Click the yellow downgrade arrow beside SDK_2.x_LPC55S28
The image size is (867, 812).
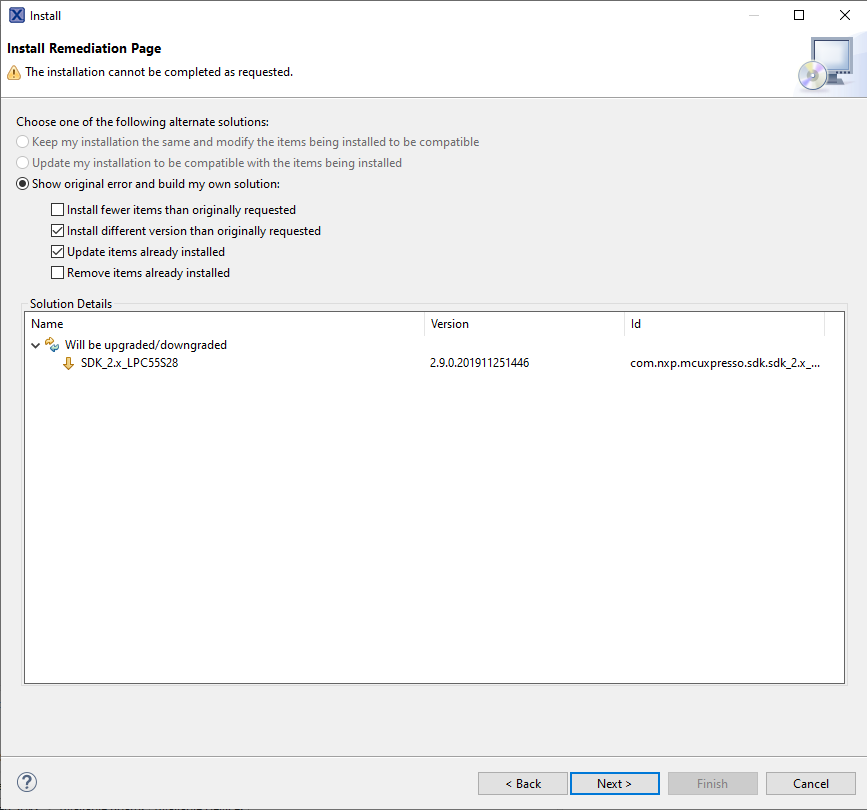pyautogui.click(x=68, y=363)
